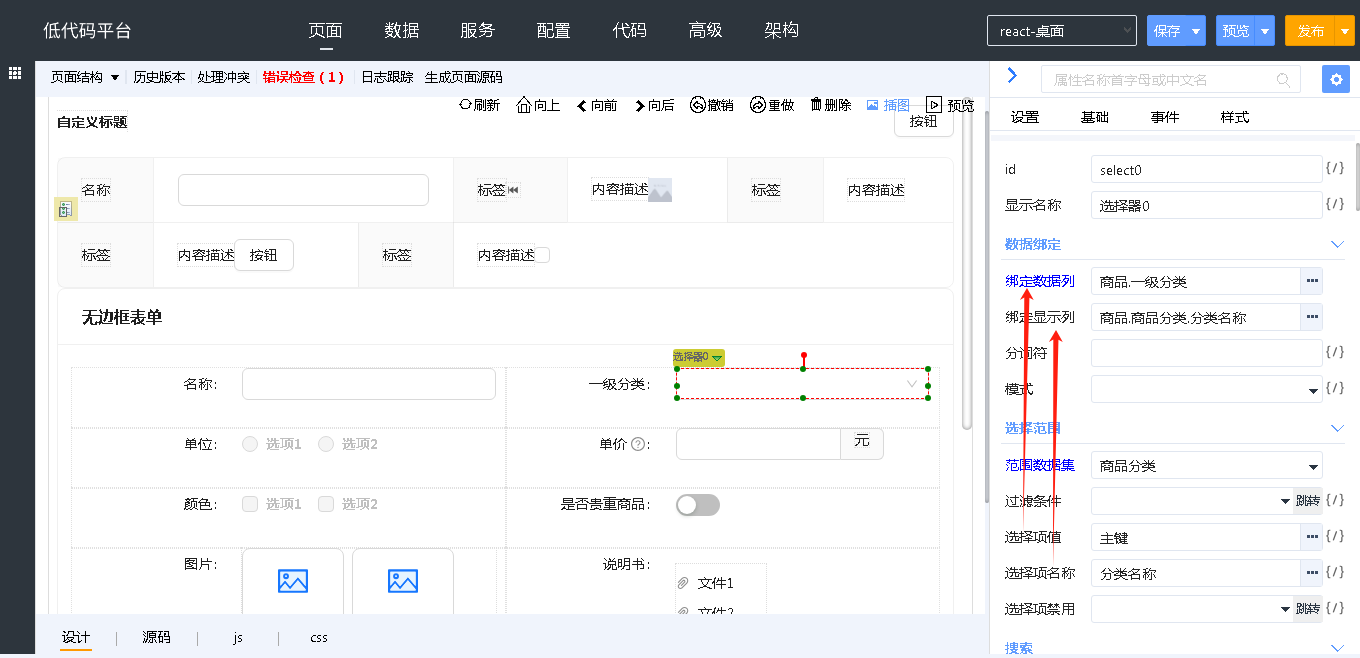Check the checkbox beside second-row 内容描述
Viewport: 1360px width, 658px height.
click(x=543, y=255)
